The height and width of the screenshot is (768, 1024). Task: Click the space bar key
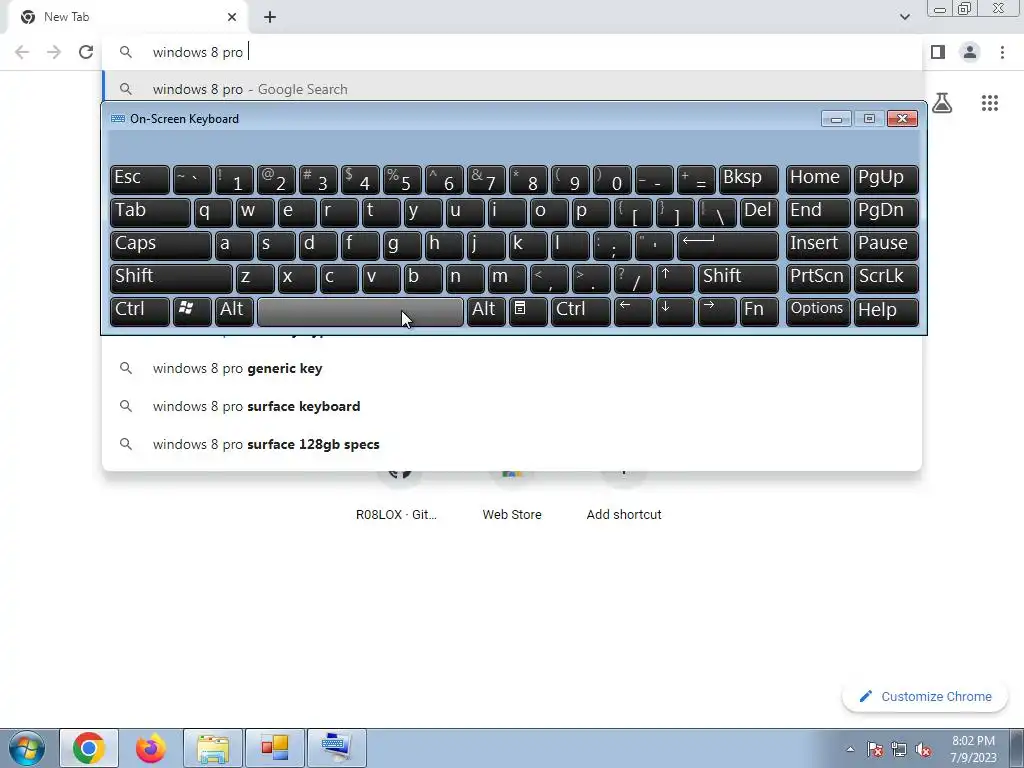coord(360,311)
